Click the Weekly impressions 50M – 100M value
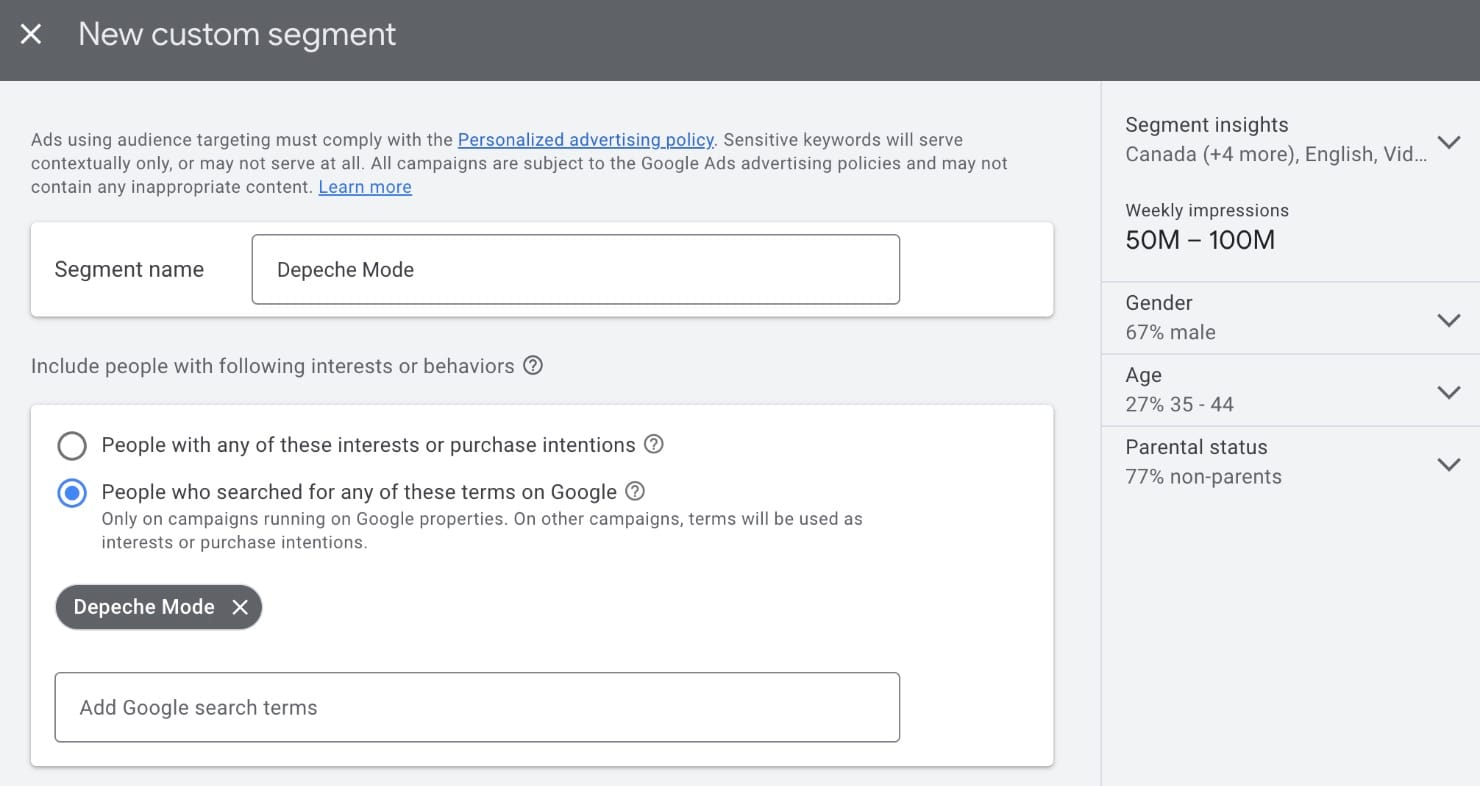Viewport: 1480px width, 786px height. coord(1200,240)
